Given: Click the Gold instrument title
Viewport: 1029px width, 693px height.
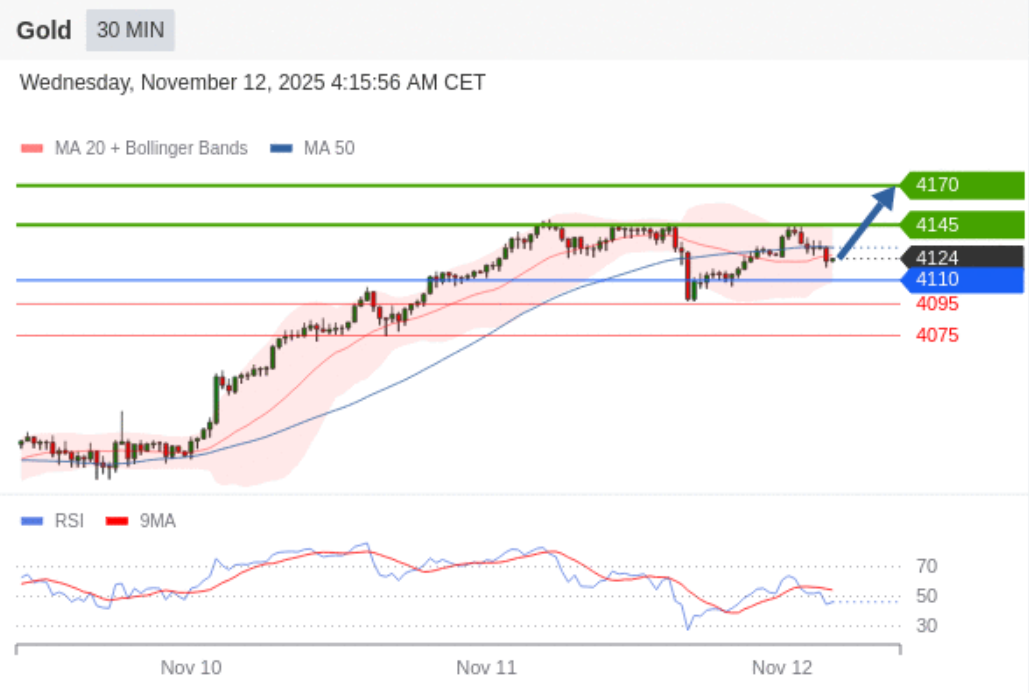Looking at the screenshot, I should (44, 30).
